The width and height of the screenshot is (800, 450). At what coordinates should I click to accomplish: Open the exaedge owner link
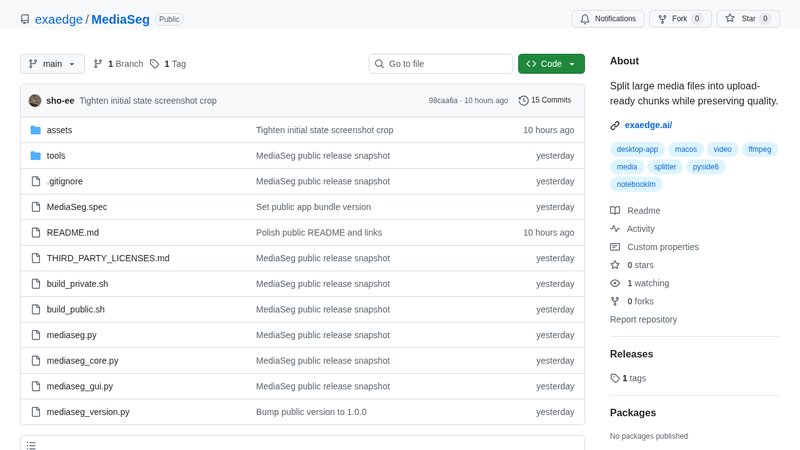coord(59,19)
